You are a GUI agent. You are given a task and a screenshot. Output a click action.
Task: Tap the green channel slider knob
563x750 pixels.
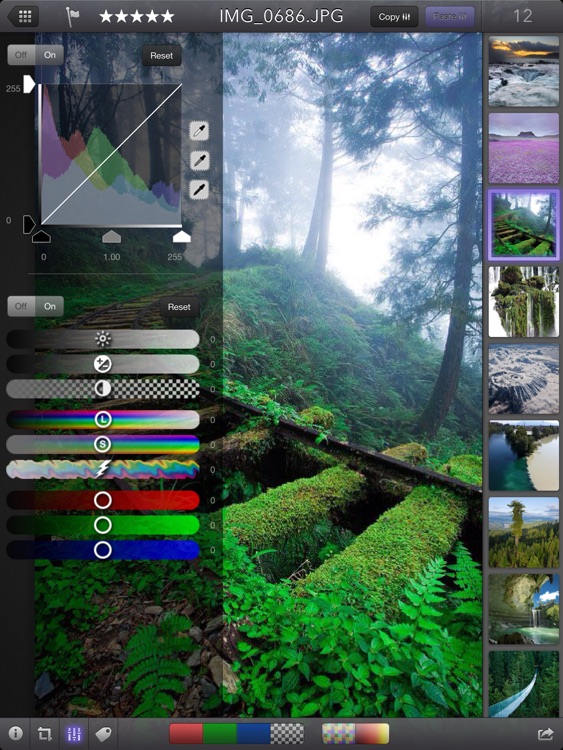103,525
